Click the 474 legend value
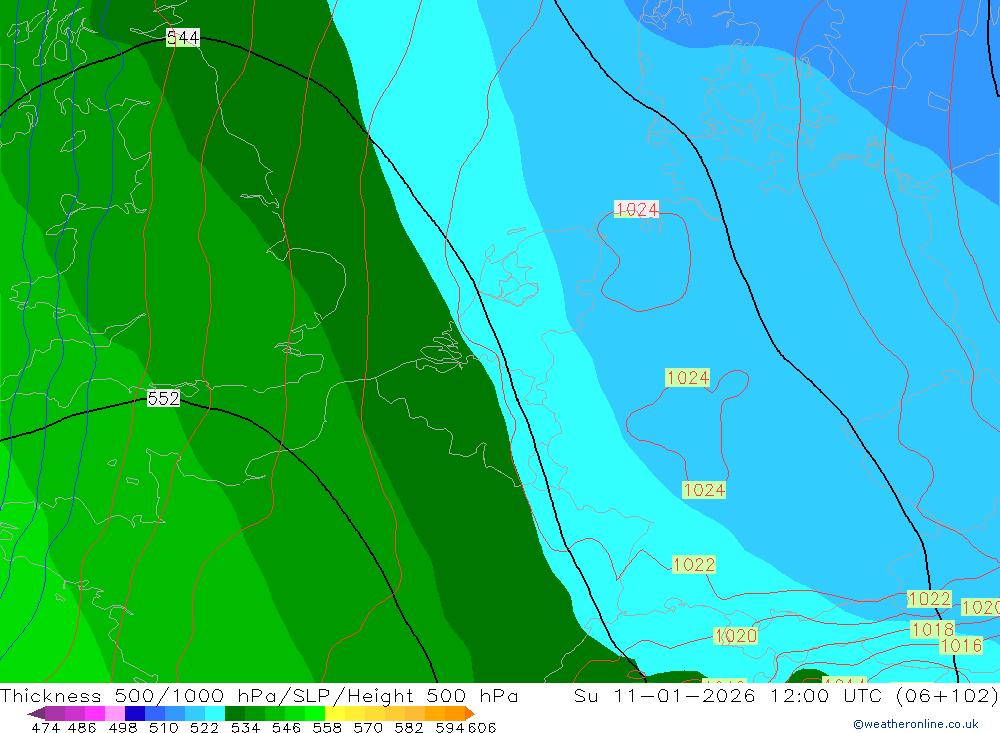The image size is (1000, 733). coord(46,727)
